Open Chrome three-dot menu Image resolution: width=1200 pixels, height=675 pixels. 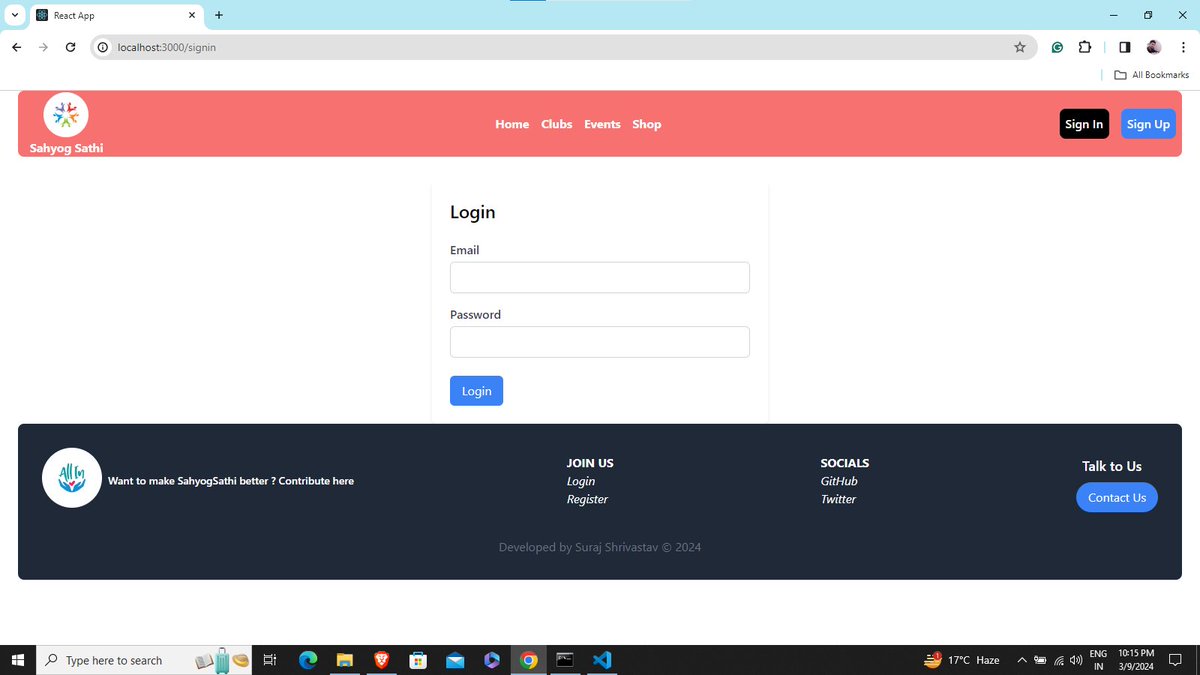1183,47
